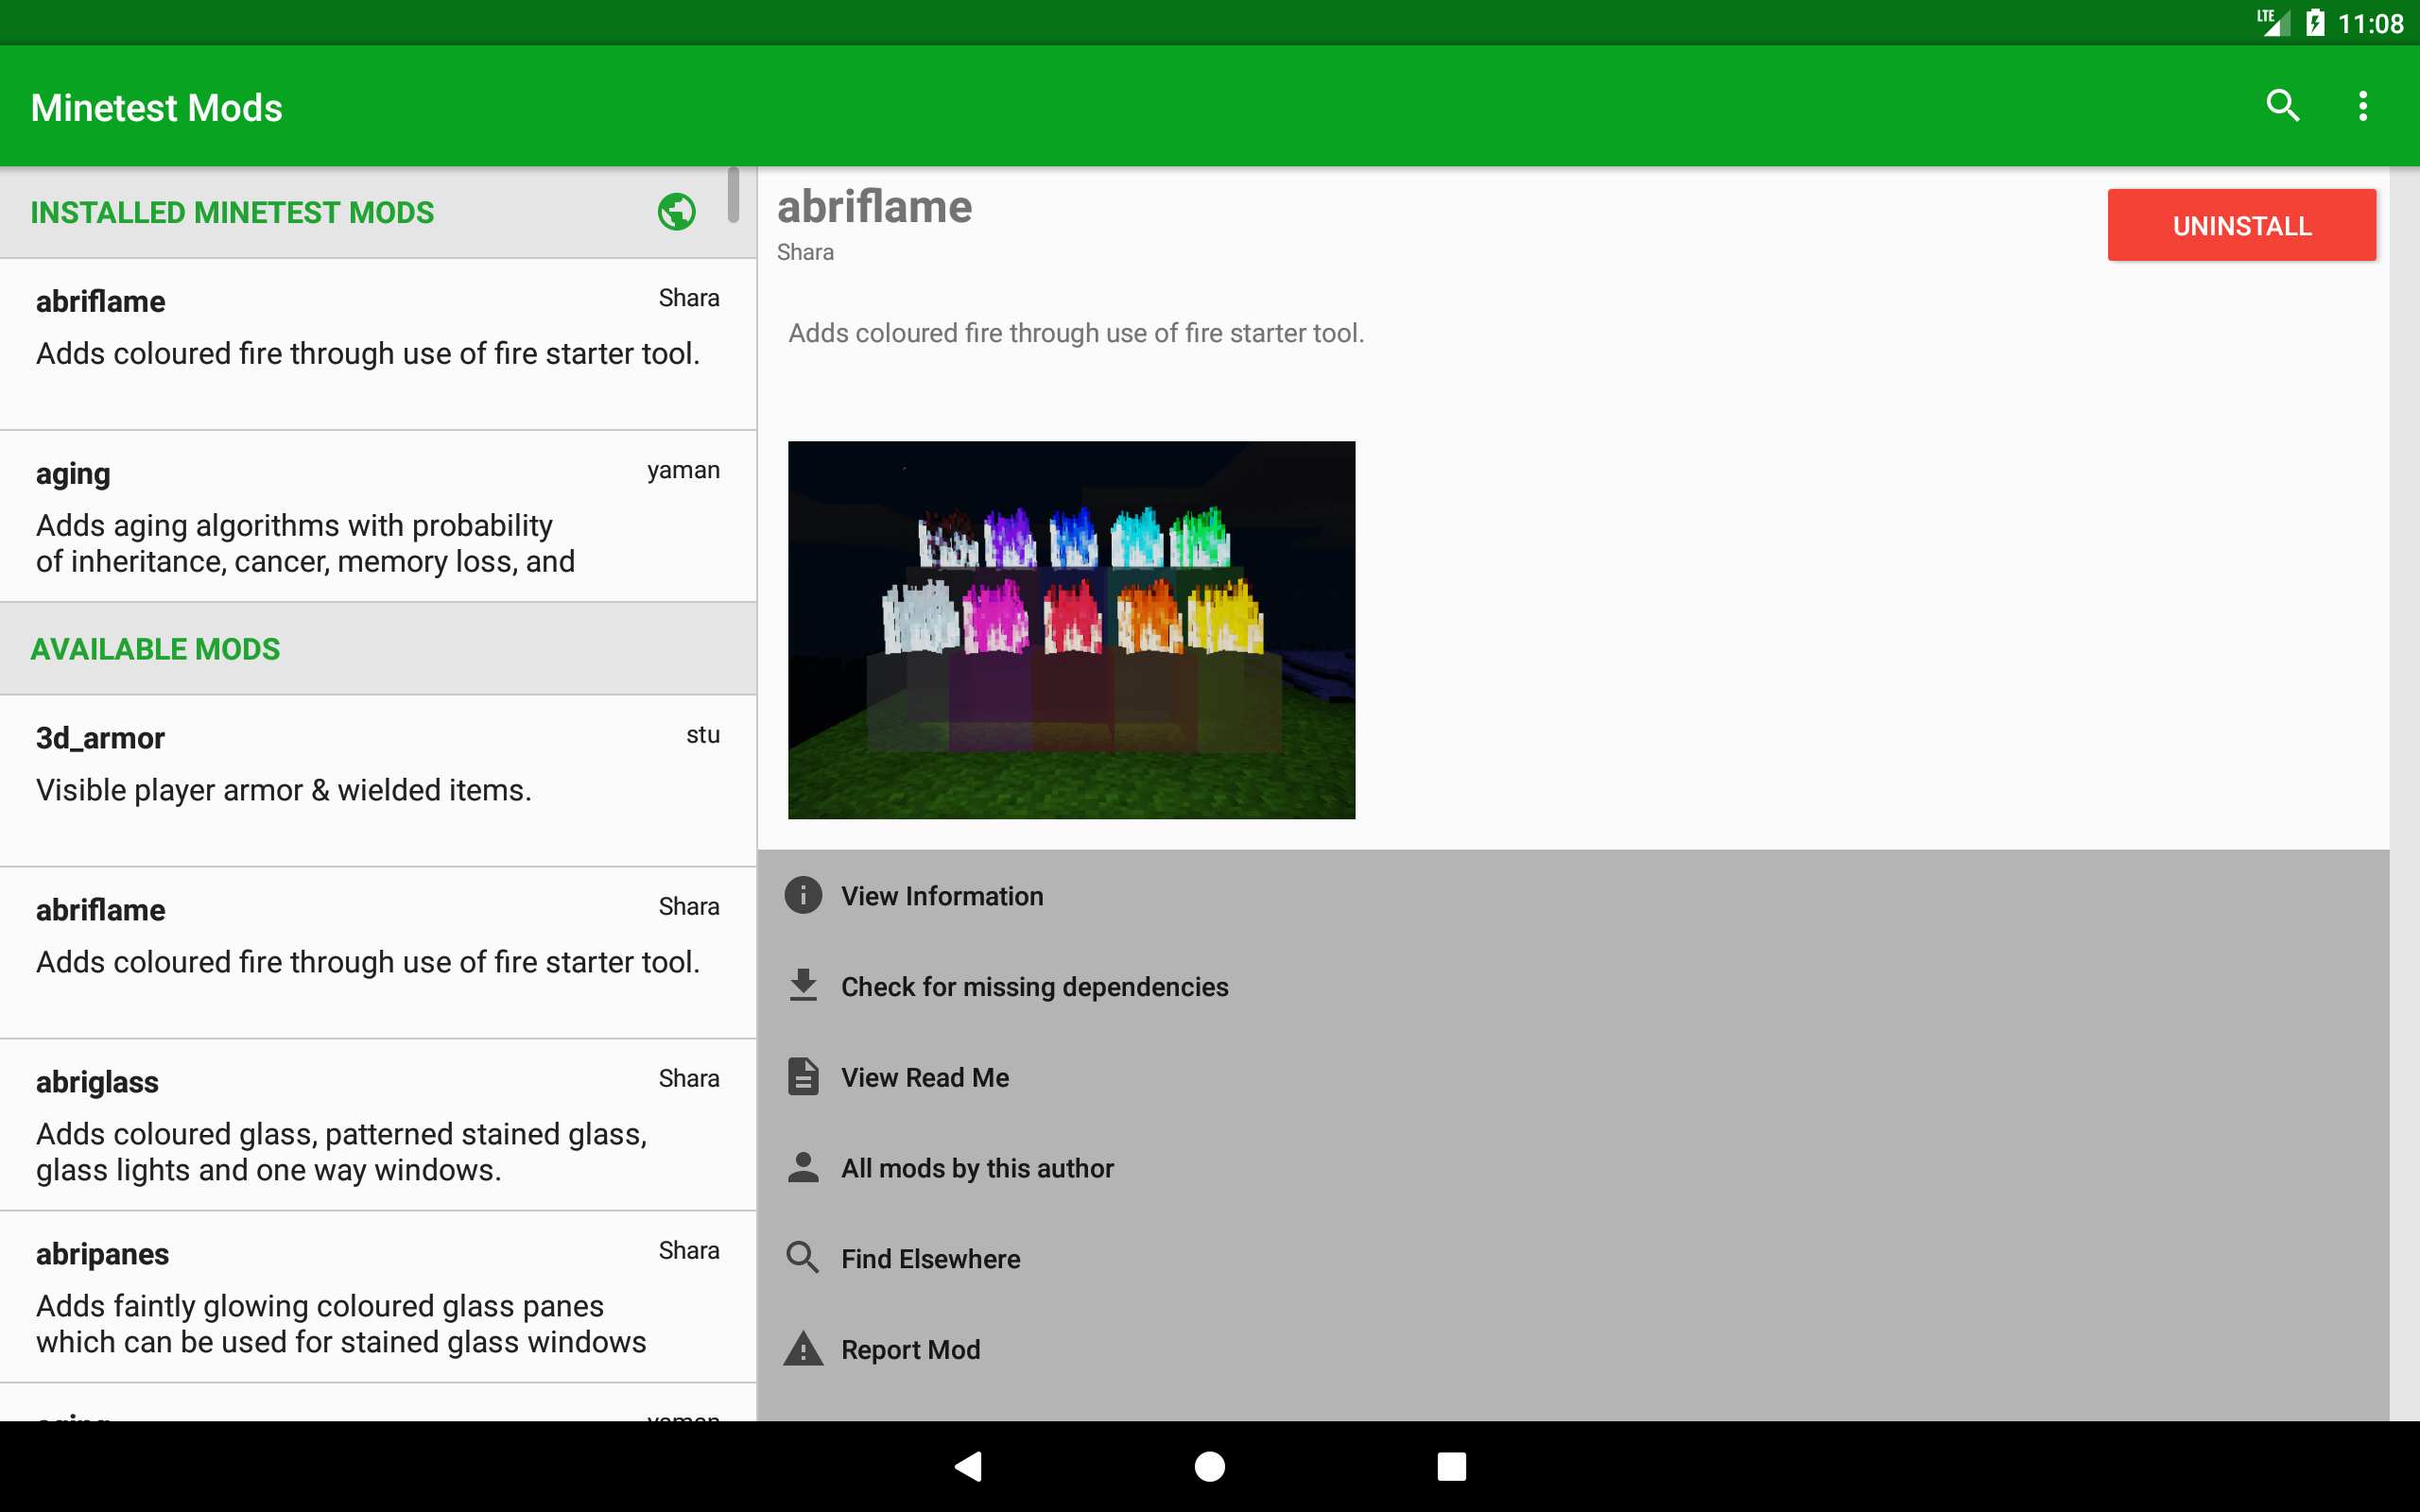Tap the Android recent apps square button

tap(1452, 1467)
